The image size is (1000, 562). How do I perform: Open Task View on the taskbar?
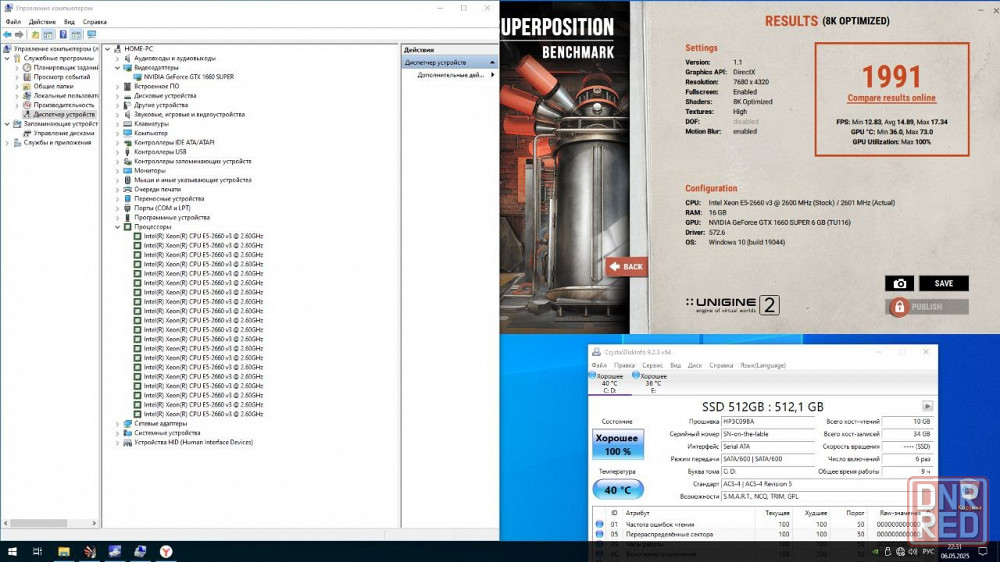[x=37, y=551]
